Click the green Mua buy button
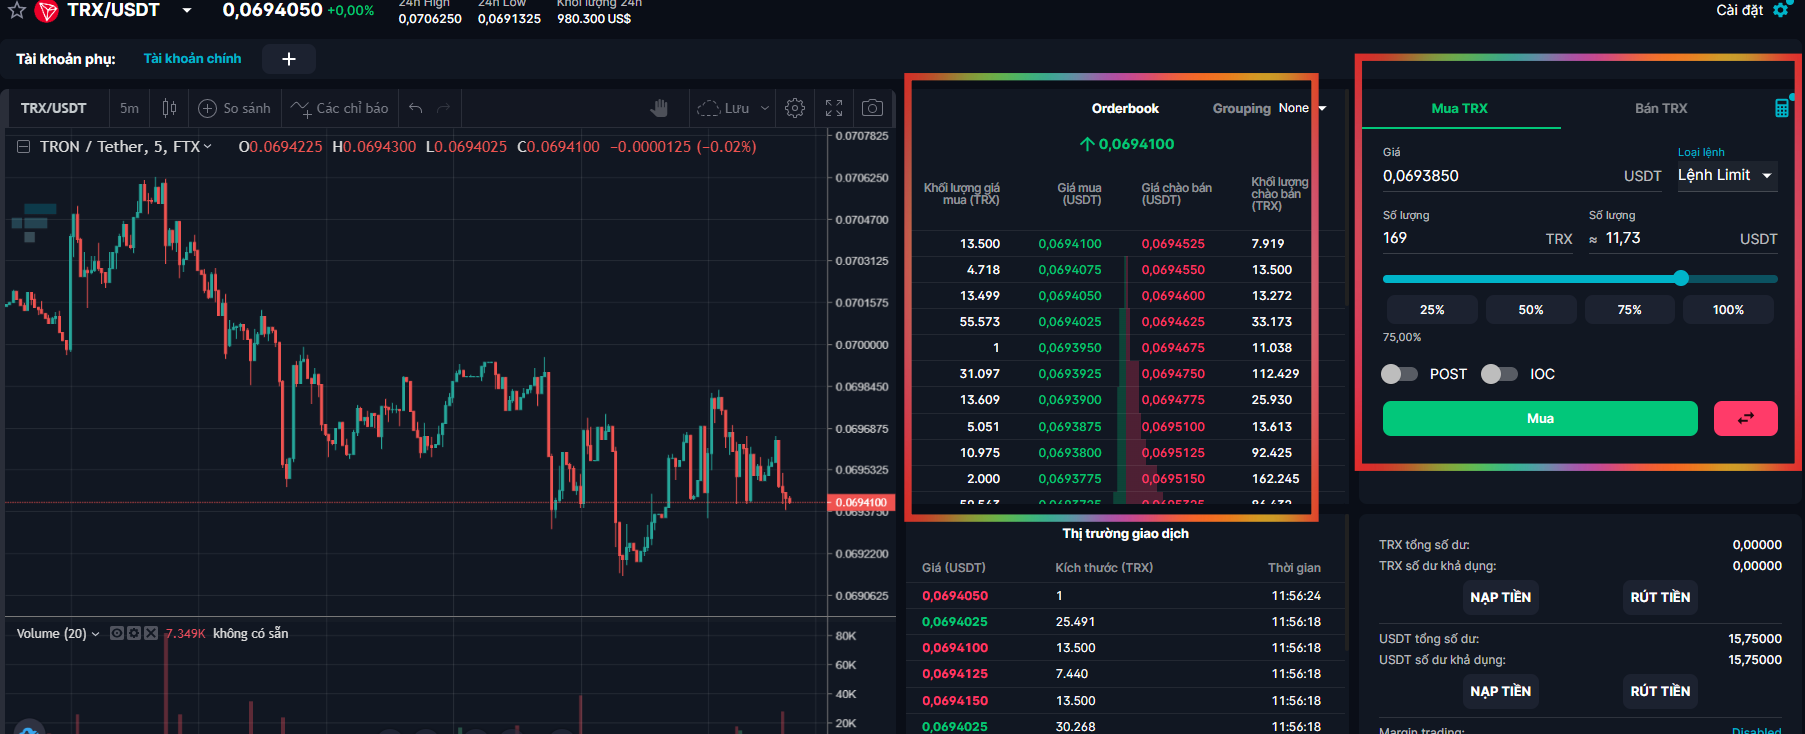Screen dimensions: 1805x734 pos(1540,418)
